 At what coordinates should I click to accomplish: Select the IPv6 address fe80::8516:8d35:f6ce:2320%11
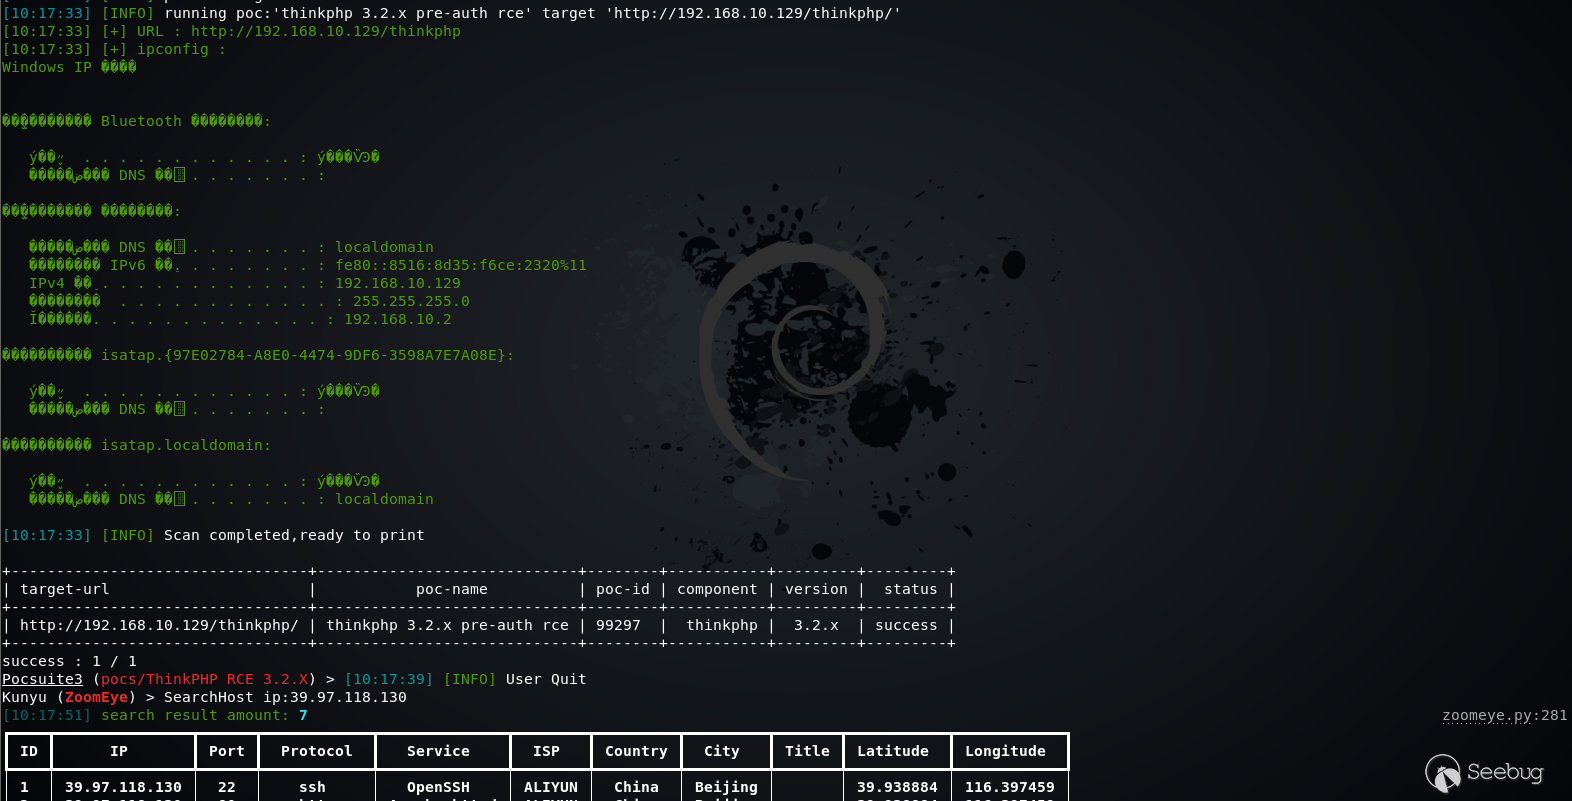click(x=461, y=265)
